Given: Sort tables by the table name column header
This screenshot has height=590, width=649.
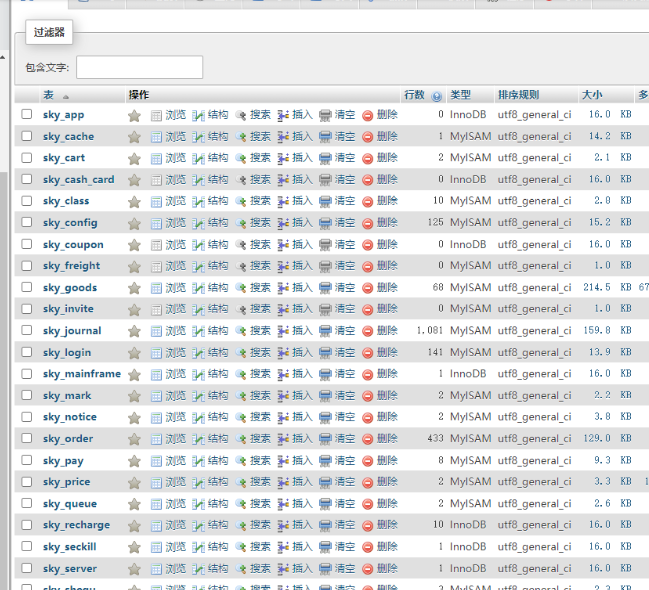Looking at the screenshot, I should tap(48, 95).
